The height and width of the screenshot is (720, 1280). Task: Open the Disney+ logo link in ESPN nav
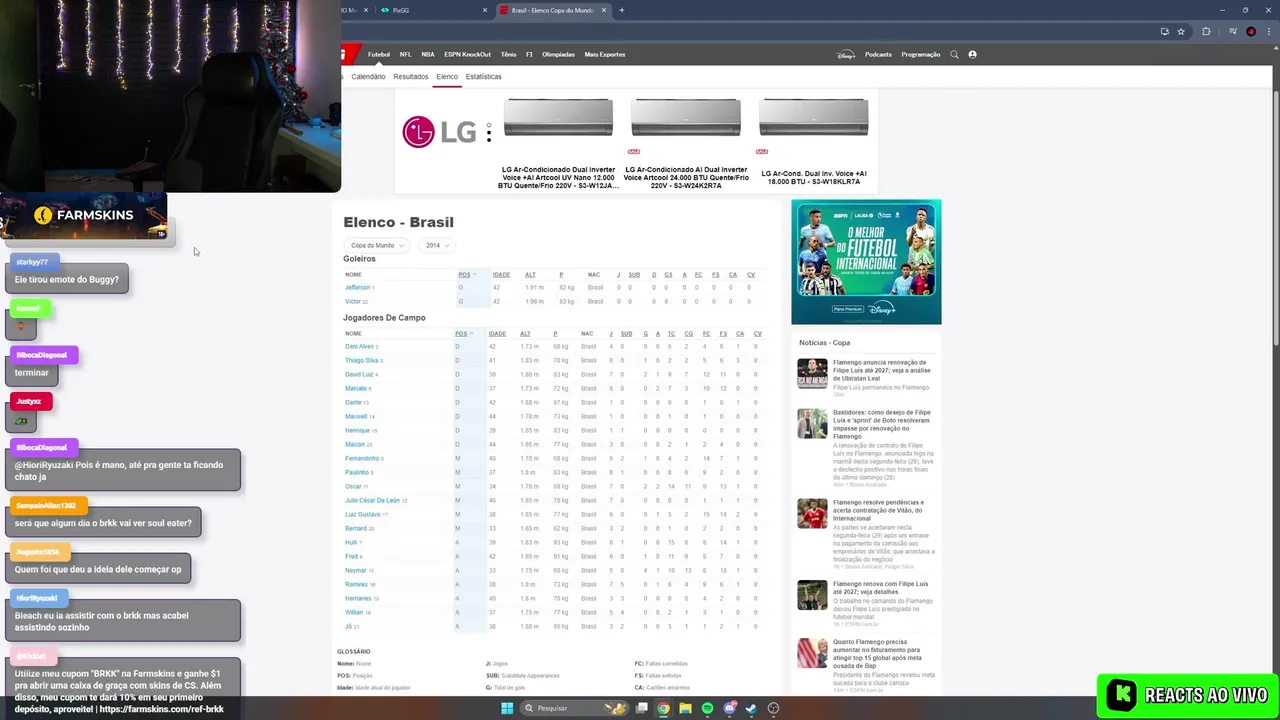[845, 54]
